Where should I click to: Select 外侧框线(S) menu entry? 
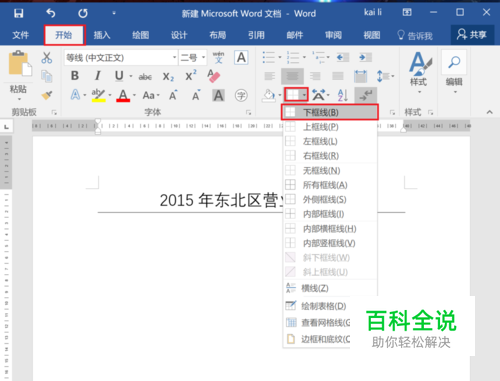[x=330, y=200]
